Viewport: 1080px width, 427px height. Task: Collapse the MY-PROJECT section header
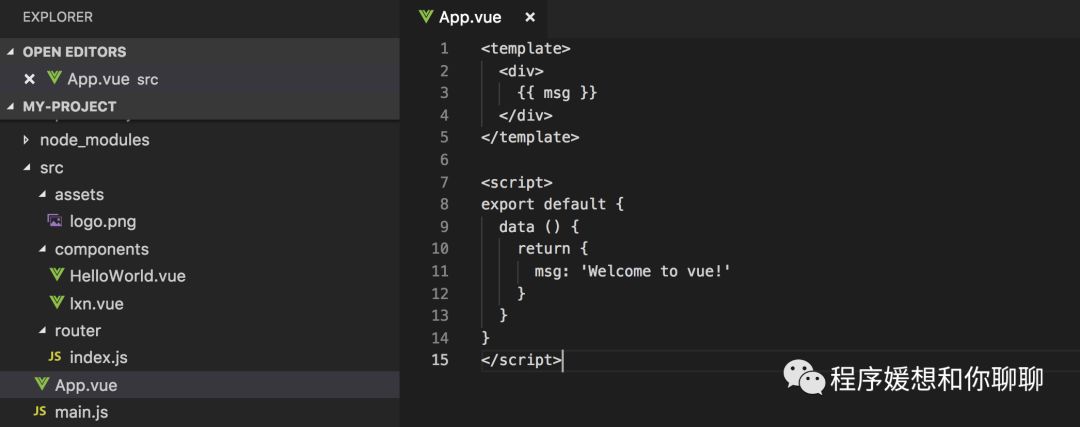pos(11,106)
